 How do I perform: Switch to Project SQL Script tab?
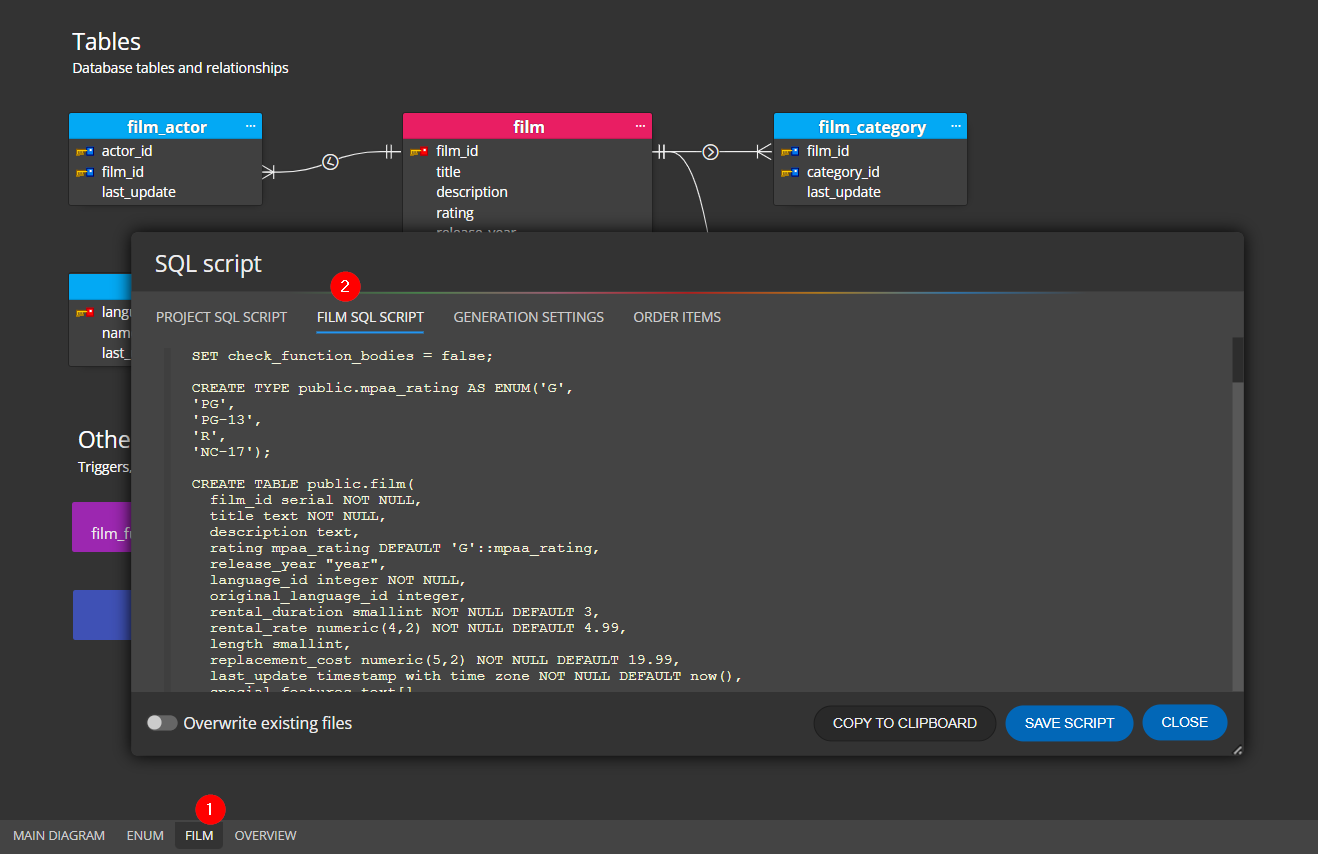pyautogui.click(x=221, y=317)
